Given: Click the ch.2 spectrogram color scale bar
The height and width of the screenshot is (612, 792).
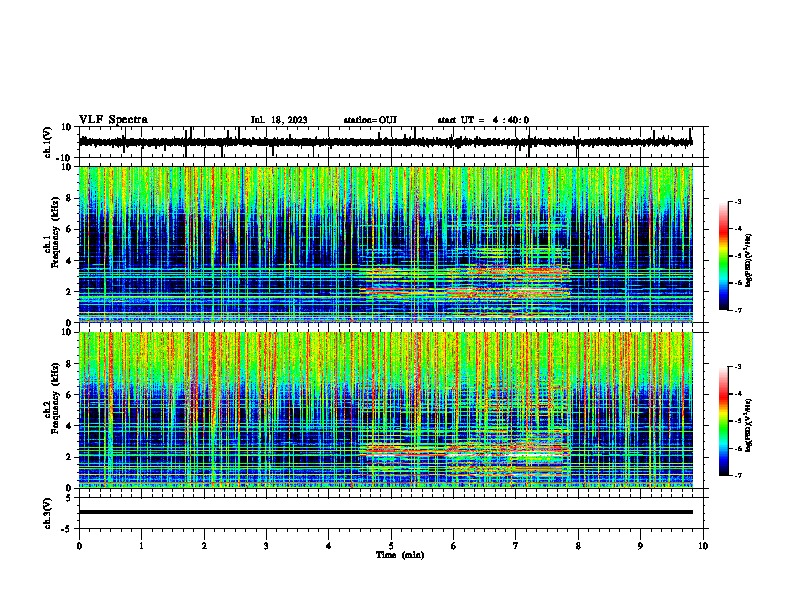Looking at the screenshot, I should coord(723,421).
